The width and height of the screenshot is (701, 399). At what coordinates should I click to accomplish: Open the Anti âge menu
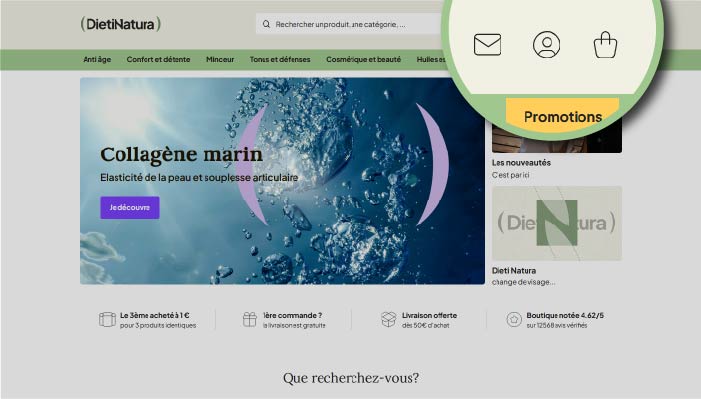click(x=97, y=59)
